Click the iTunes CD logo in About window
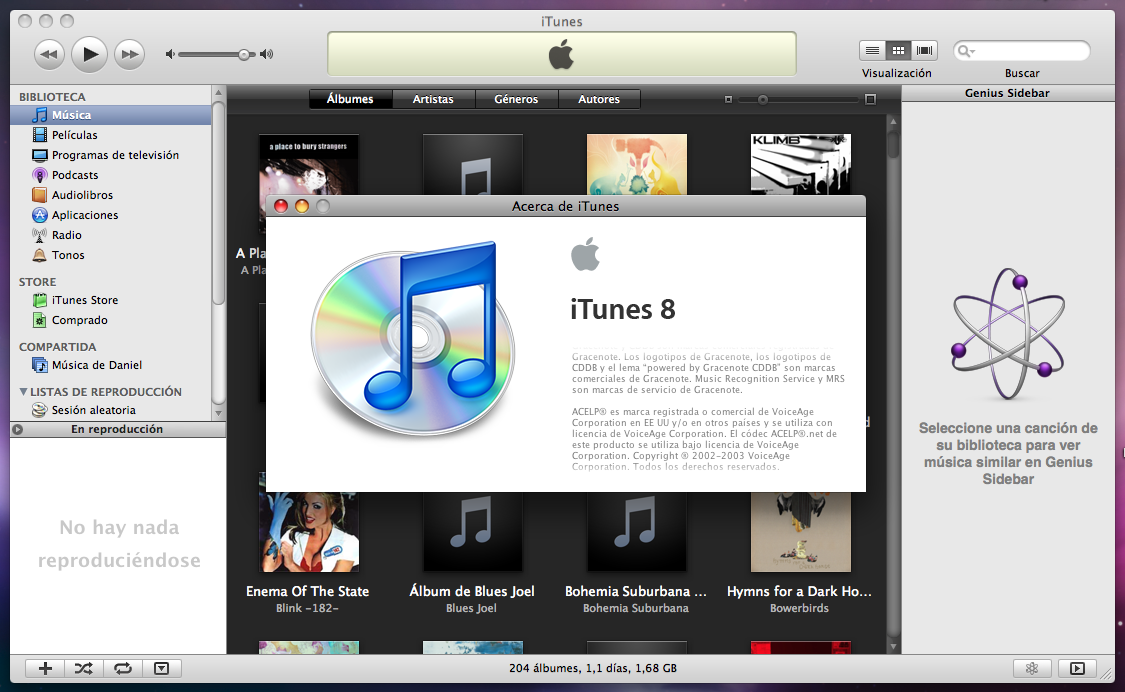The image size is (1125, 692). (414, 339)
